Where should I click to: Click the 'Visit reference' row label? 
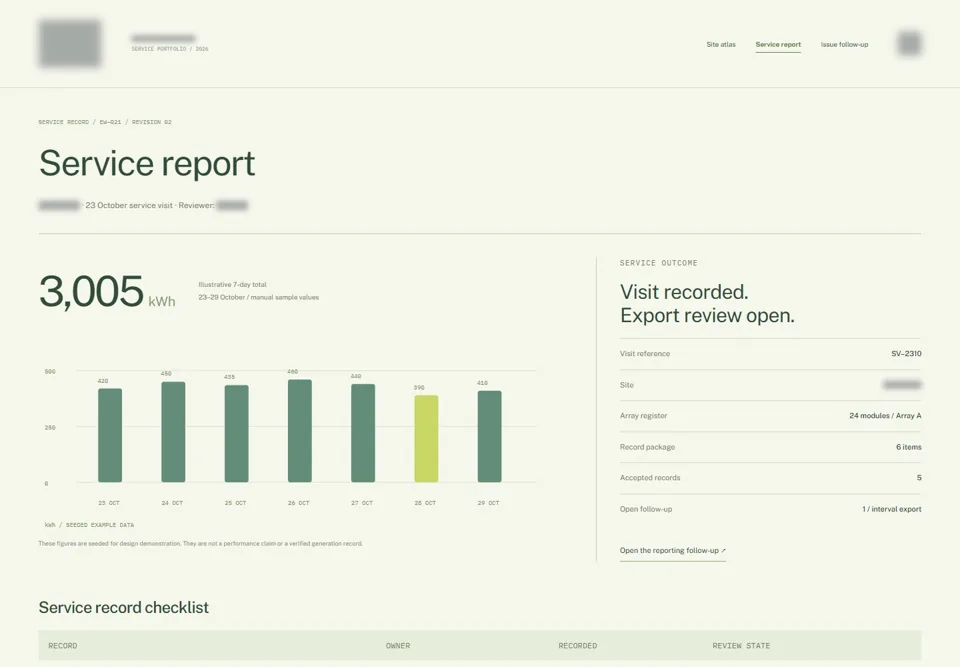(645, 354)
